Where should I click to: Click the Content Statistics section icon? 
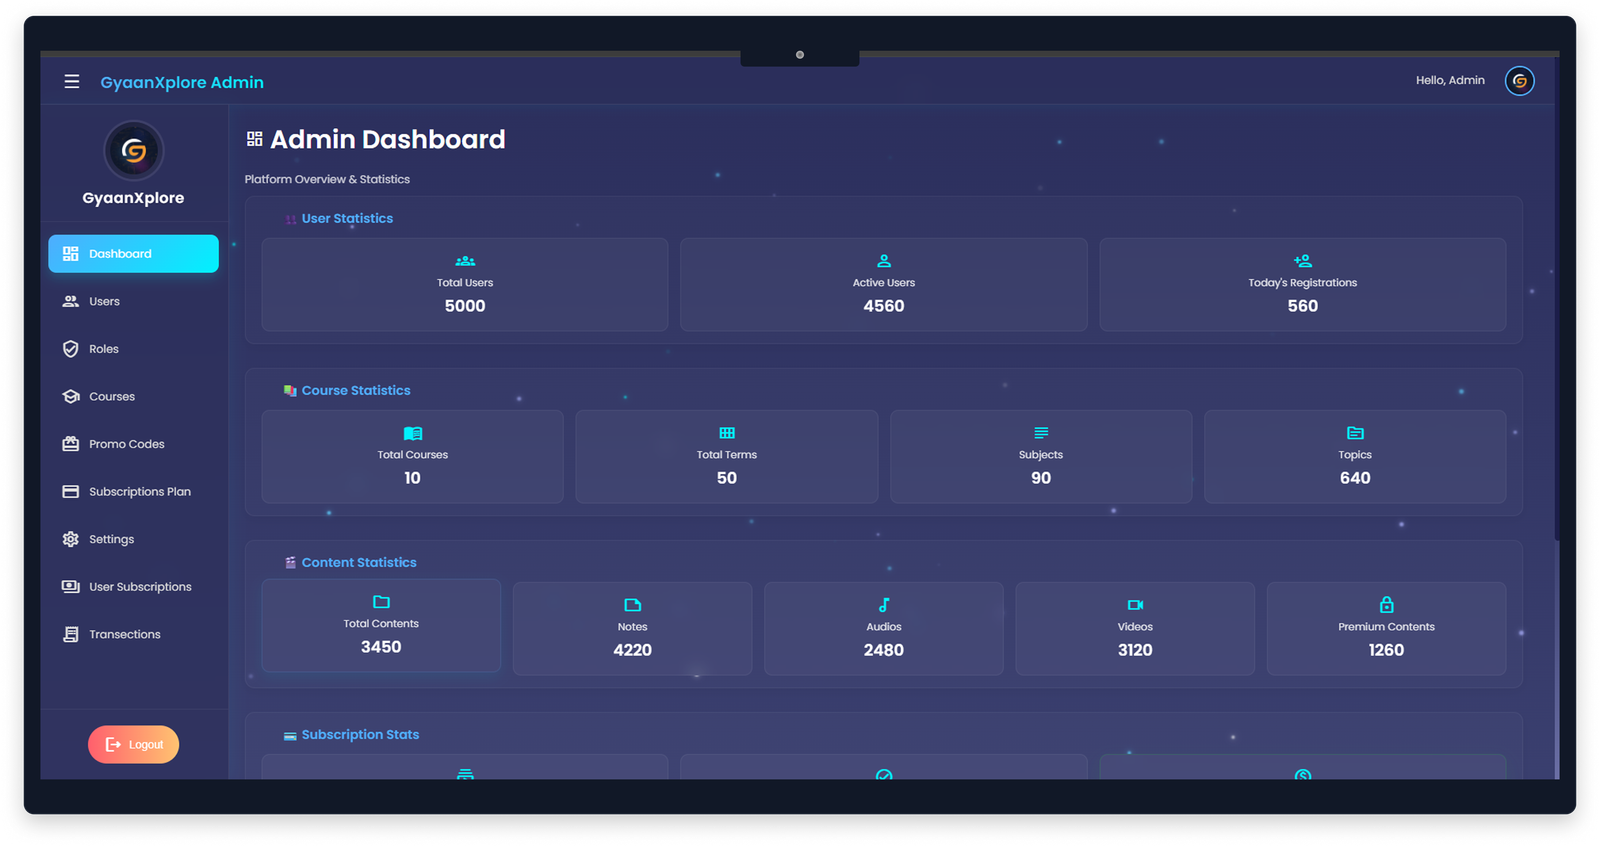[x=290, y=563]
